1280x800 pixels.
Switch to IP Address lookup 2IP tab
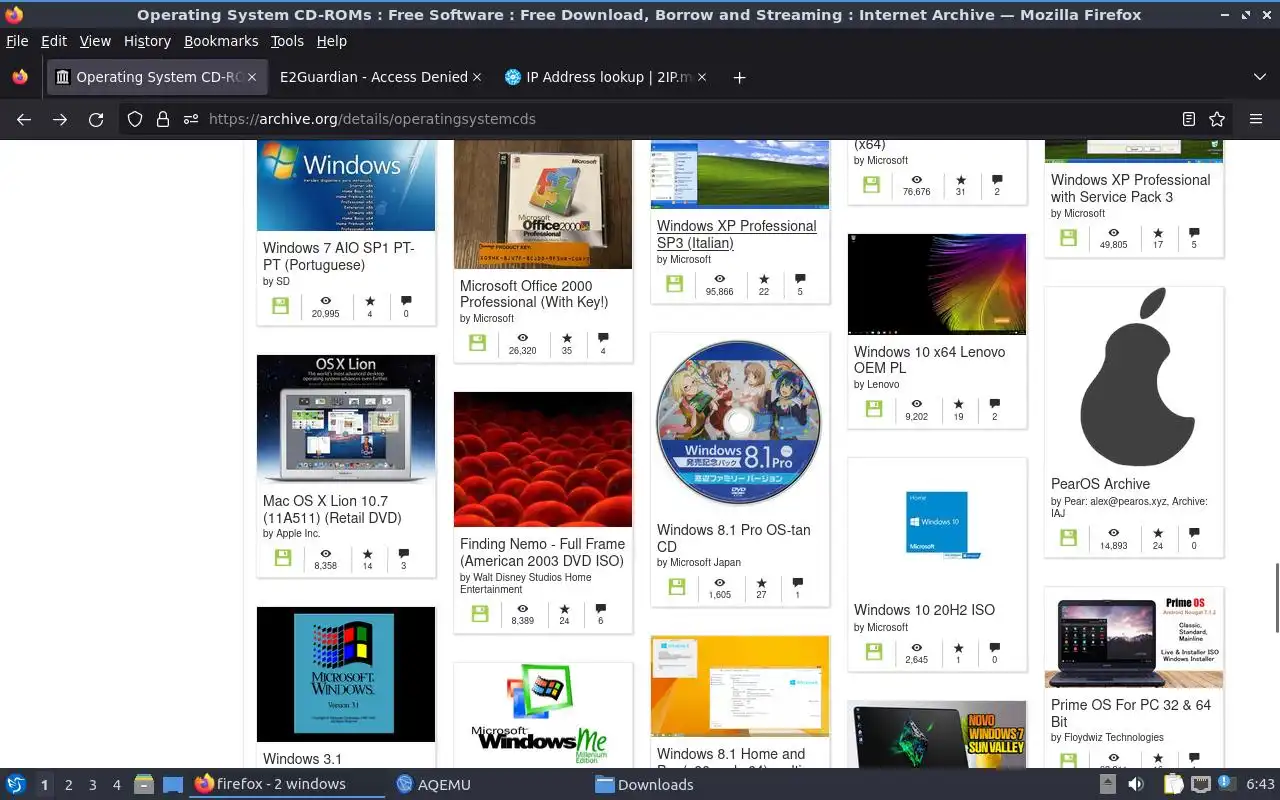[607, 77]
